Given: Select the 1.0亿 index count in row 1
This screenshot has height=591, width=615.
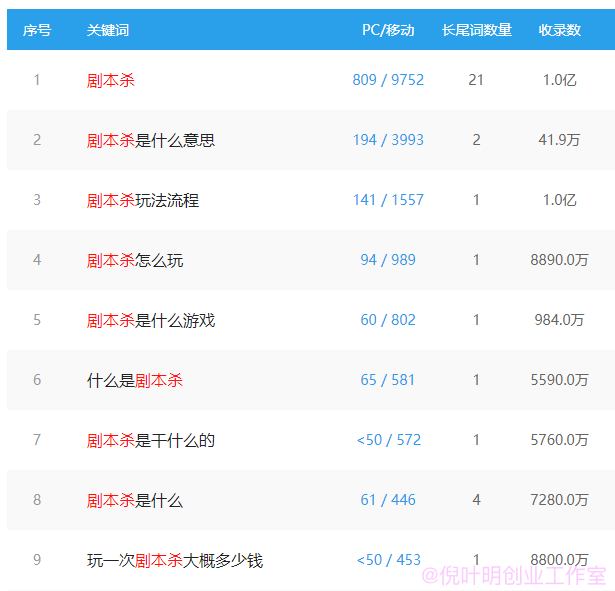Looking at the screenshot, I should tap(559, 80).
